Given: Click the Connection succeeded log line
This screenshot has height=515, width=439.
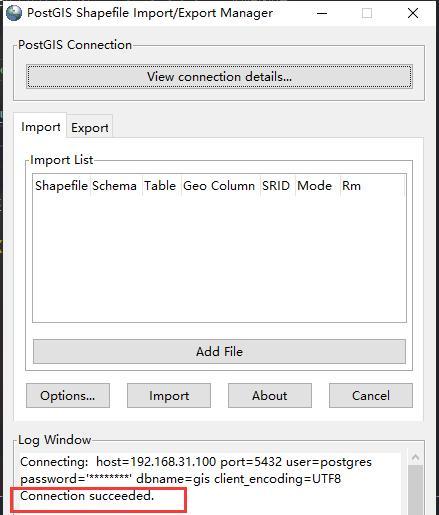Looking at the screenshot, I should tap(87, 496).
